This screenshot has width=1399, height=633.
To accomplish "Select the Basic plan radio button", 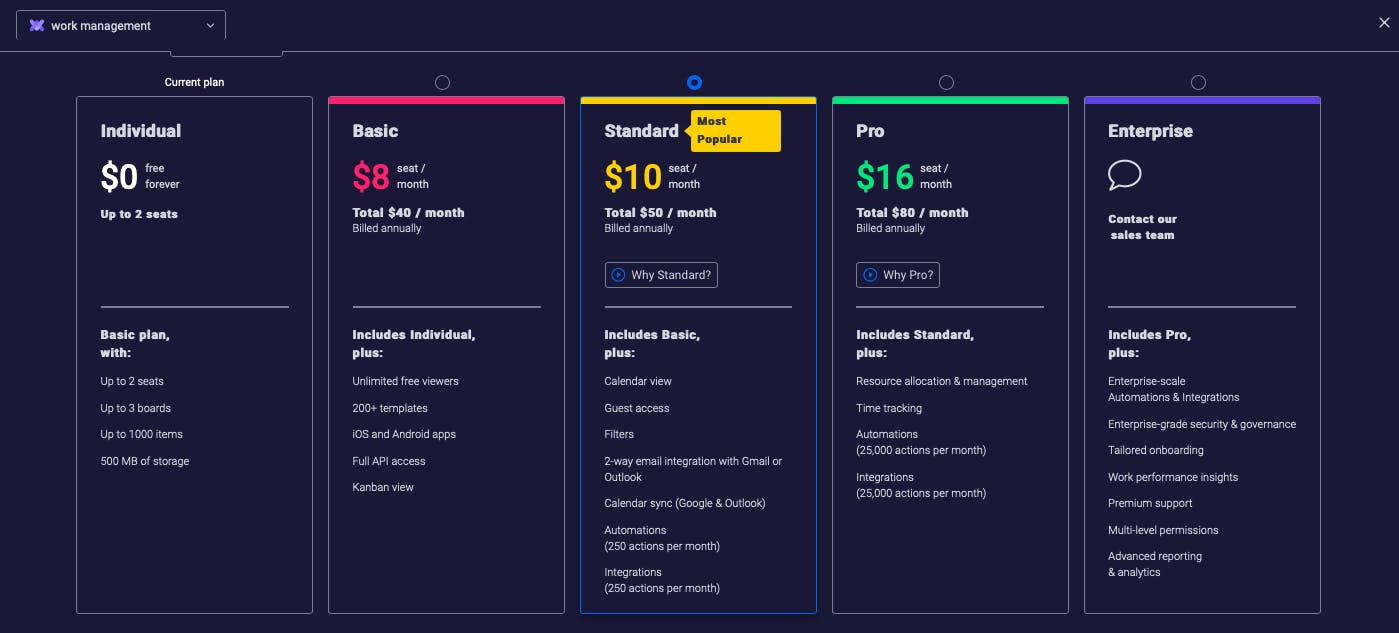I will coord(443,83).
